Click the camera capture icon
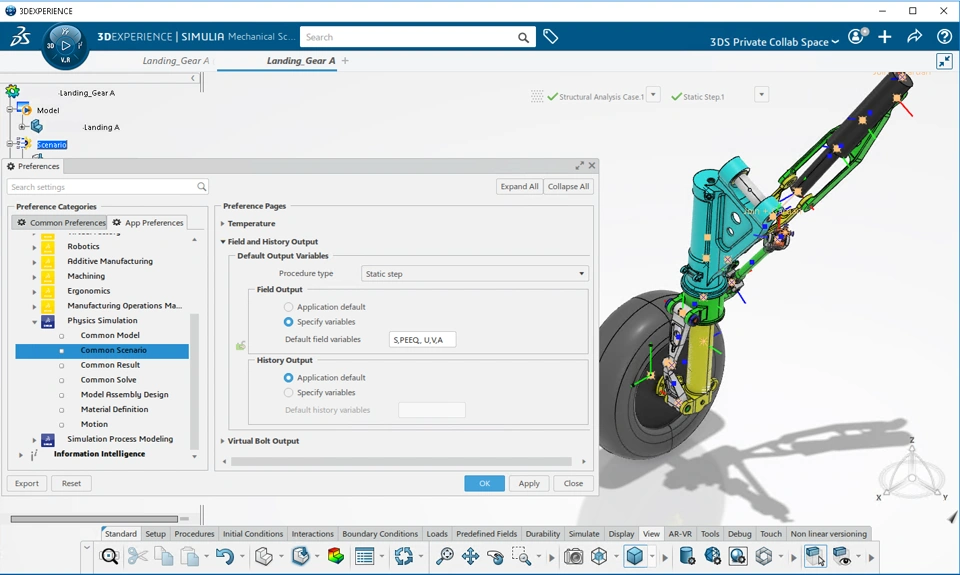 click(x=574, y=556)
